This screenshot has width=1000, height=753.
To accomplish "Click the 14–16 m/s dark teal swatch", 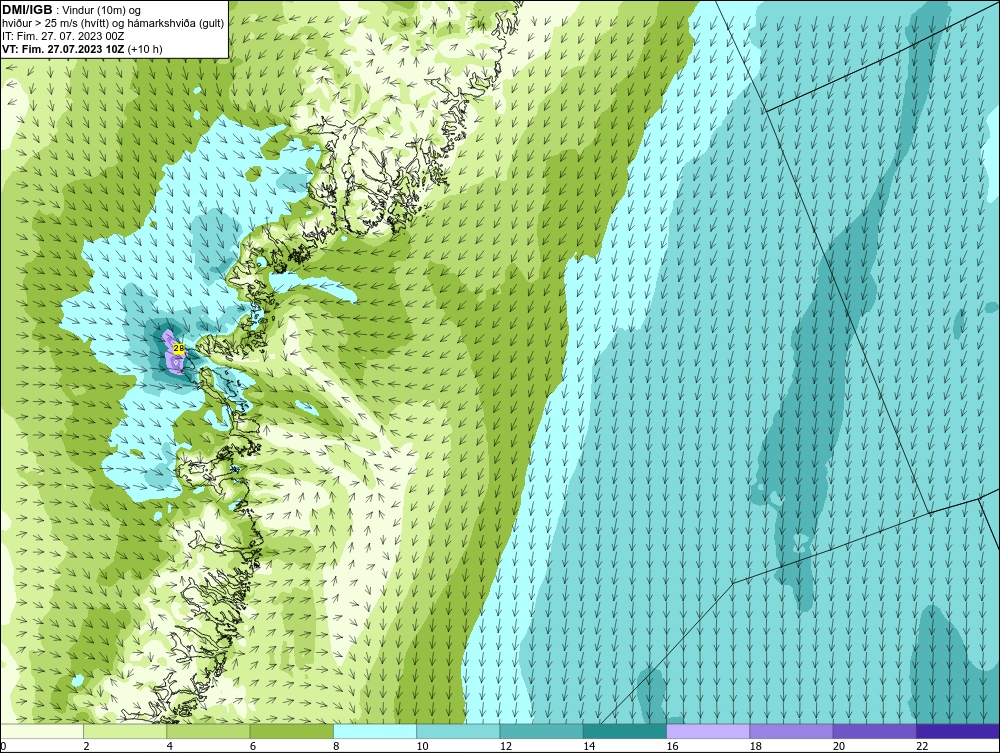I will coord(625,731).
